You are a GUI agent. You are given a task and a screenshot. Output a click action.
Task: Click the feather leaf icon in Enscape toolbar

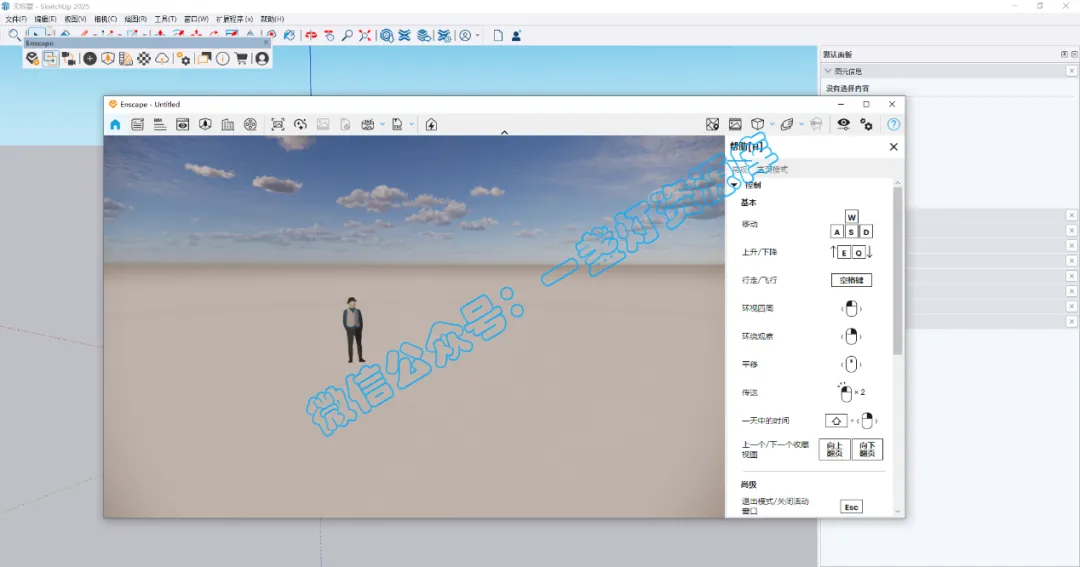[x=787, y=125]
